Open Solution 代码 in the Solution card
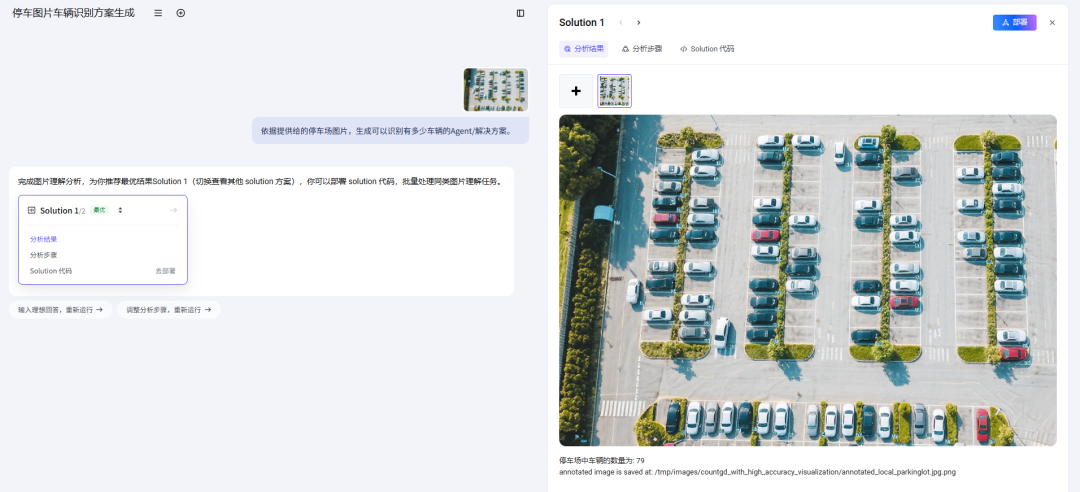The width and height of the screenshot is (1080, 492). (x=51, y=271)
